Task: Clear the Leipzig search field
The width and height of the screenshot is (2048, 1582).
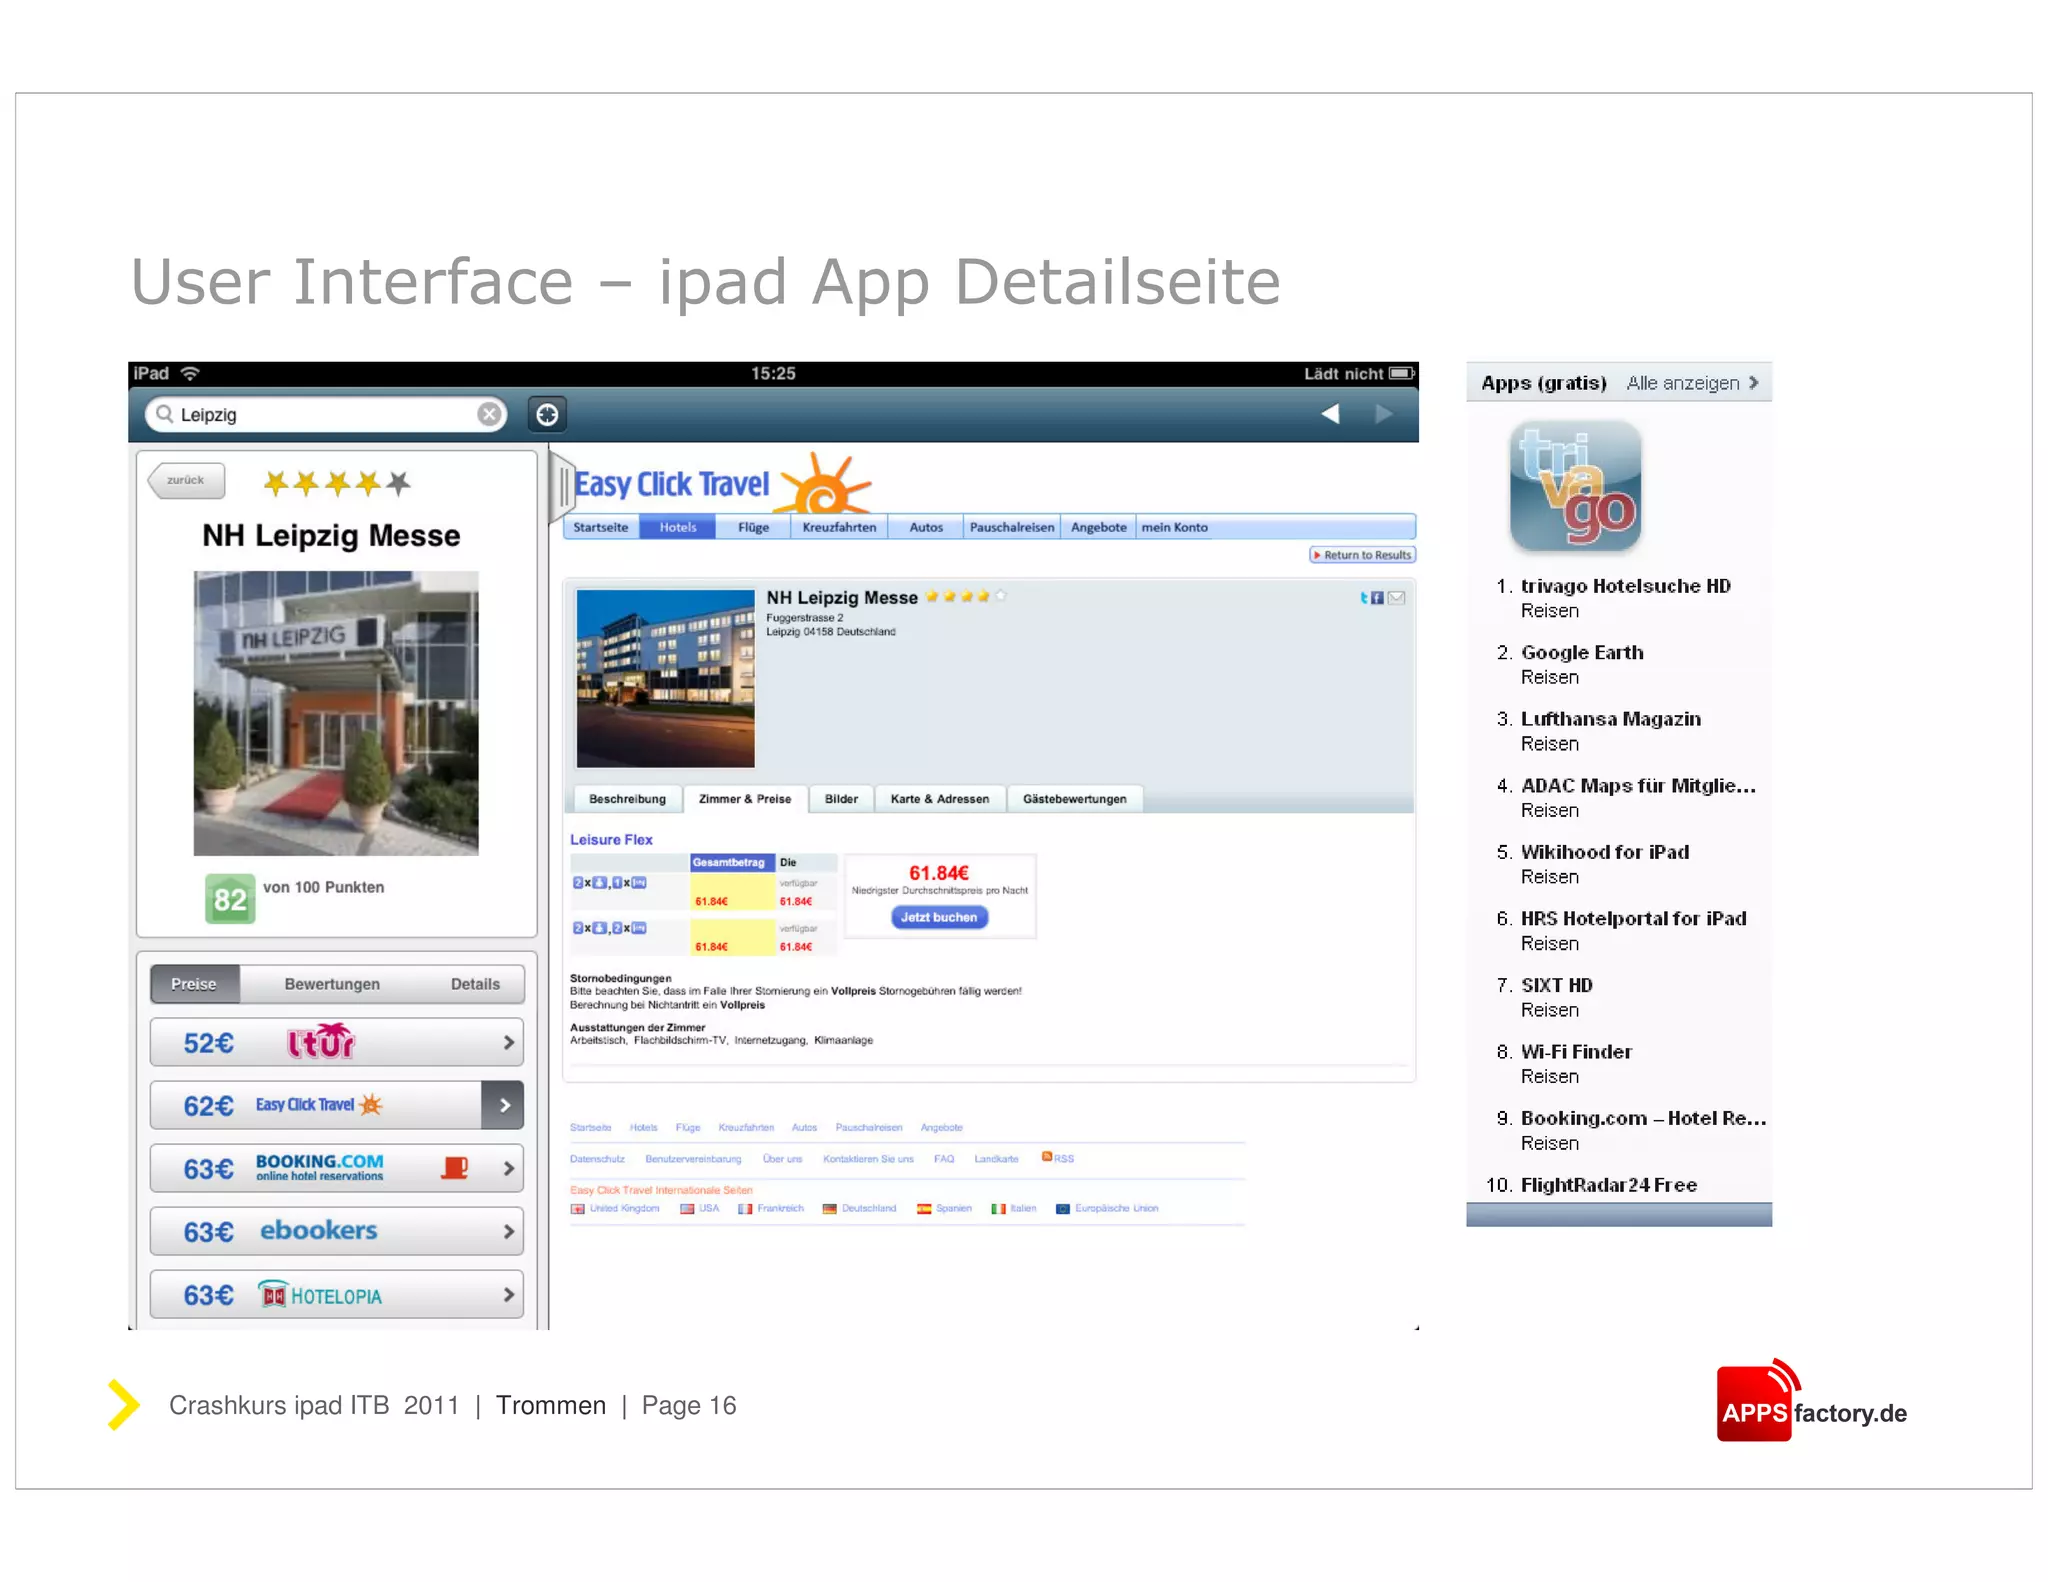Action: 488,414
